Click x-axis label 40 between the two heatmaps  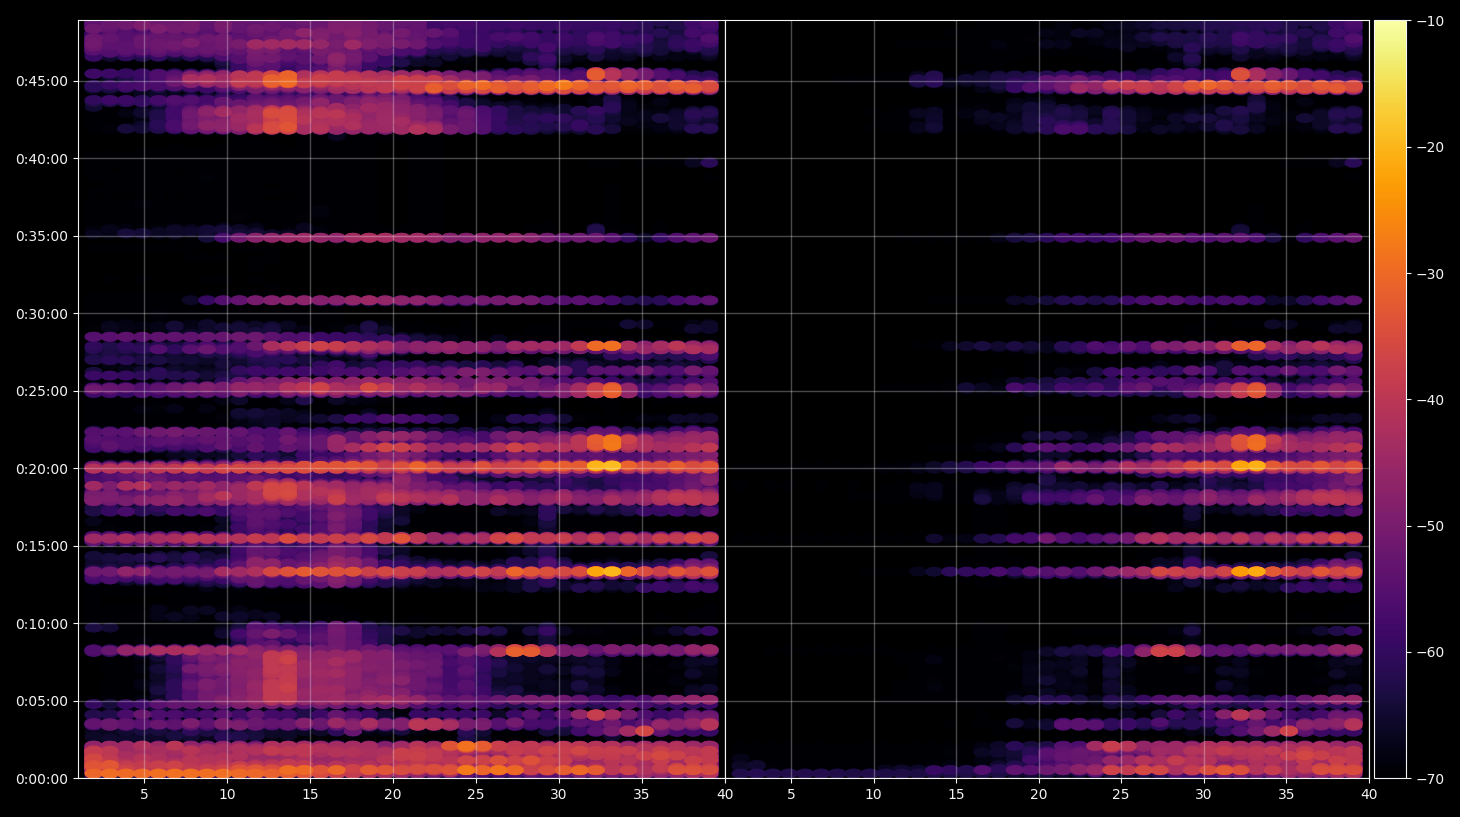(725, 795)
